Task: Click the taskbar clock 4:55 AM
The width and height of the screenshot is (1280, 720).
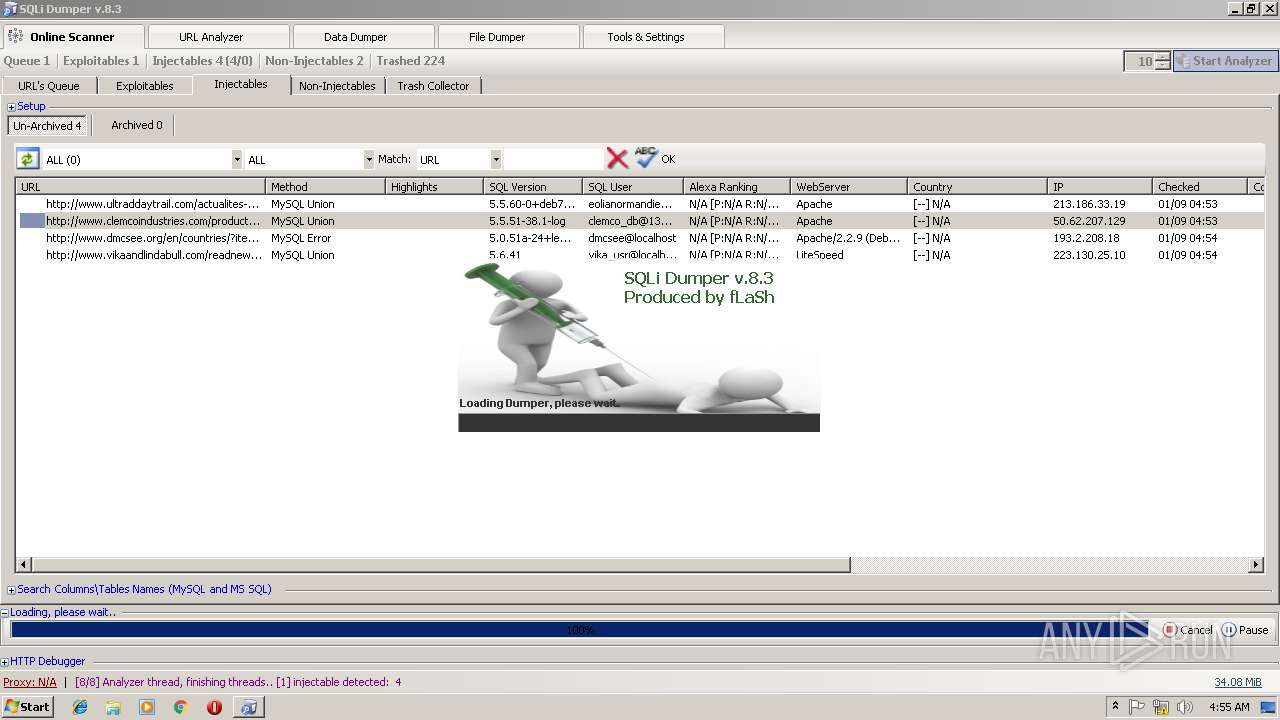Action: tap(1229, 707)
